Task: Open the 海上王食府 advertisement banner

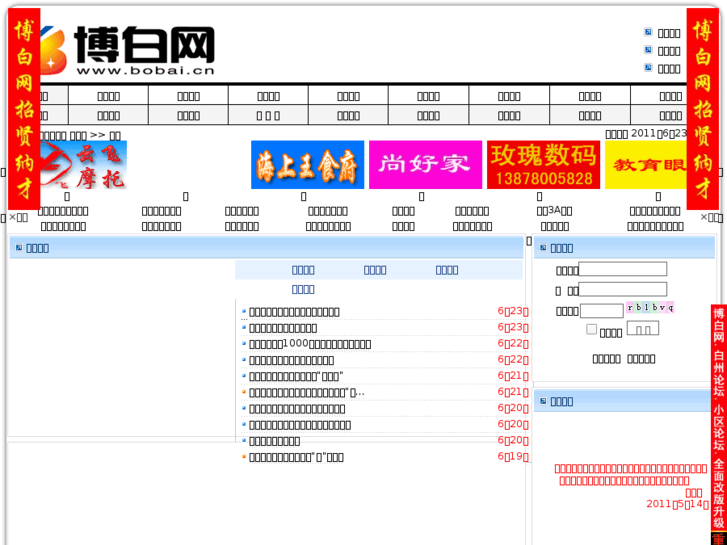Action: pos(307,165)
